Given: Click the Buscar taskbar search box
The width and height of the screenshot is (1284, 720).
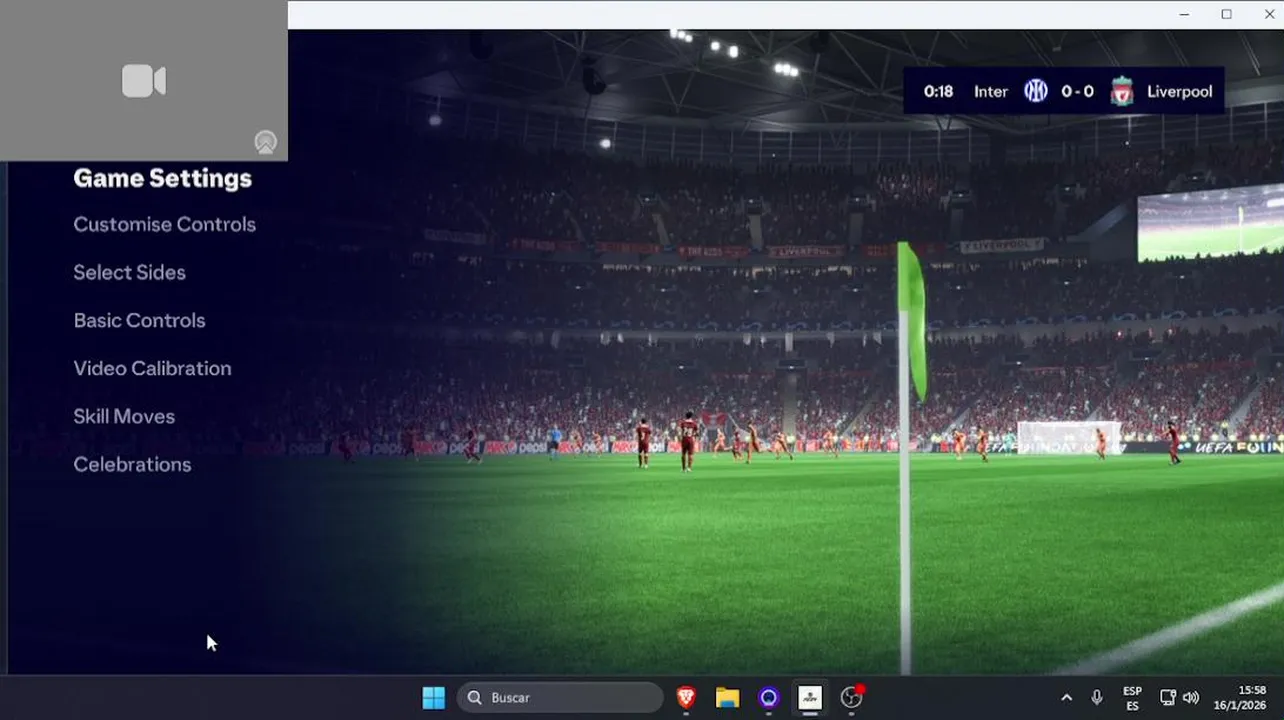Looking at the screenshot, I should [560, 697].
